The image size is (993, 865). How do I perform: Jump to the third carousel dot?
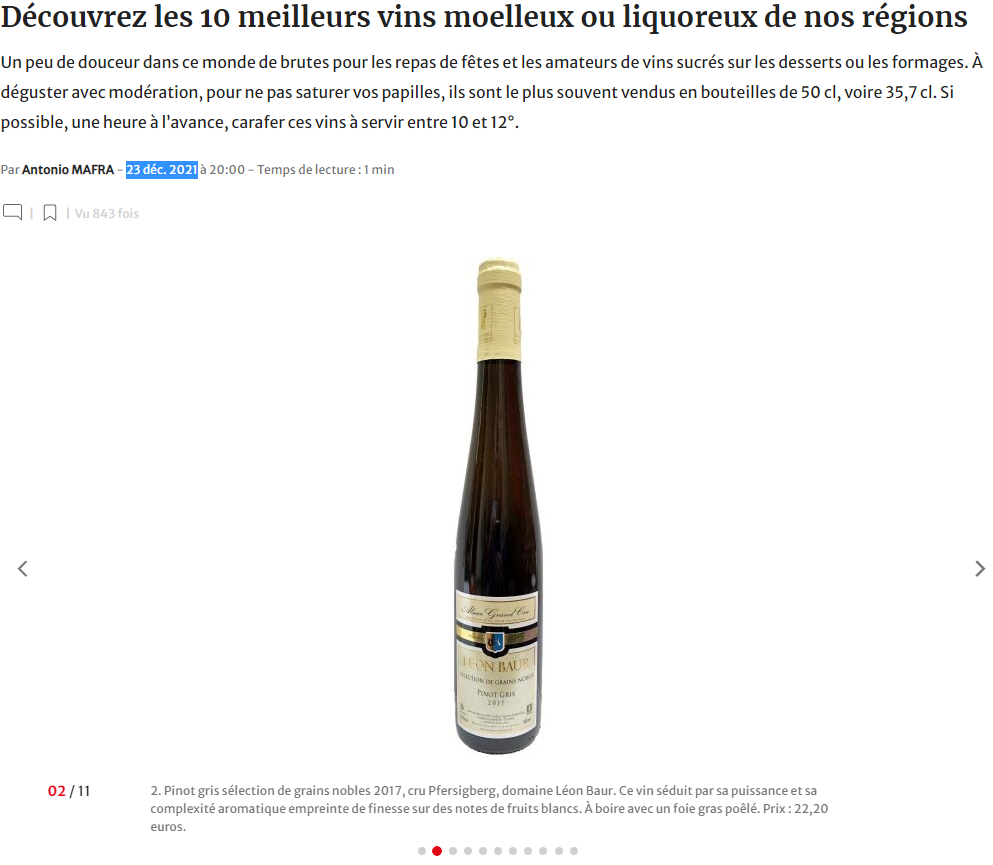453,851
